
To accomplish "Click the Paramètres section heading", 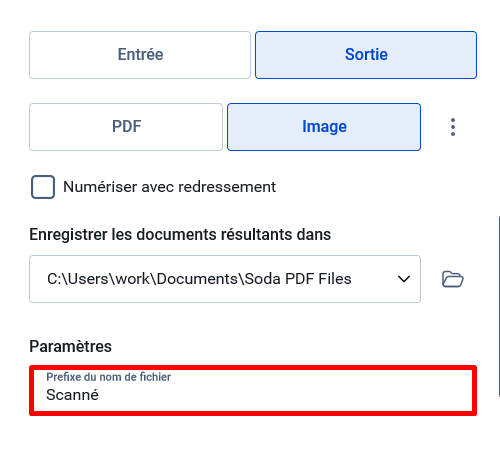I will 70,346.
